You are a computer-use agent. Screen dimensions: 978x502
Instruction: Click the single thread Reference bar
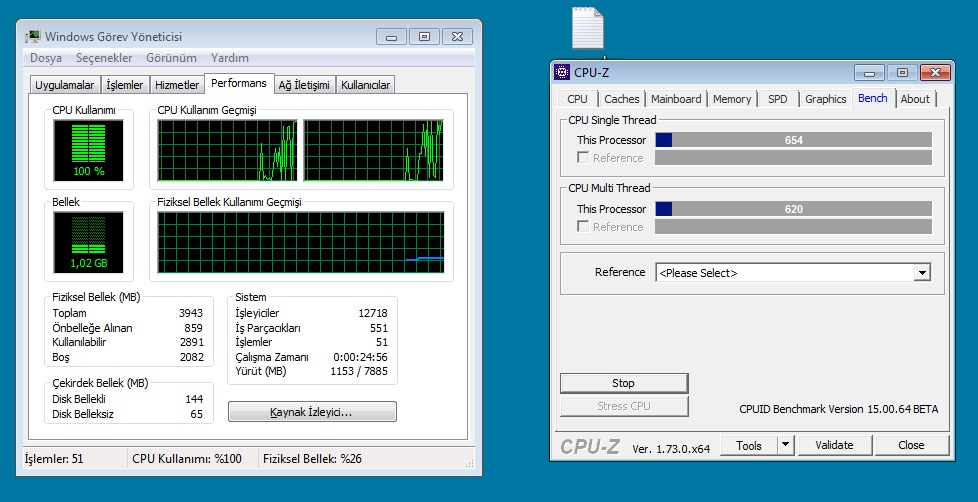click(793, 158)
